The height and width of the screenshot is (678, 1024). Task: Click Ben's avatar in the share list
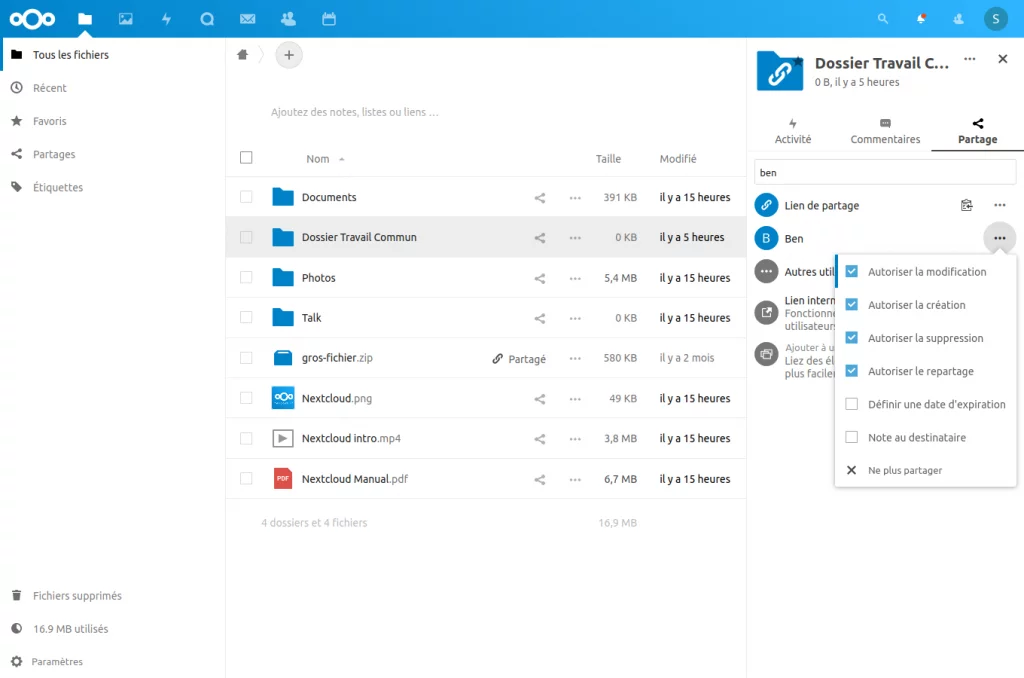(x=766, y=238)
